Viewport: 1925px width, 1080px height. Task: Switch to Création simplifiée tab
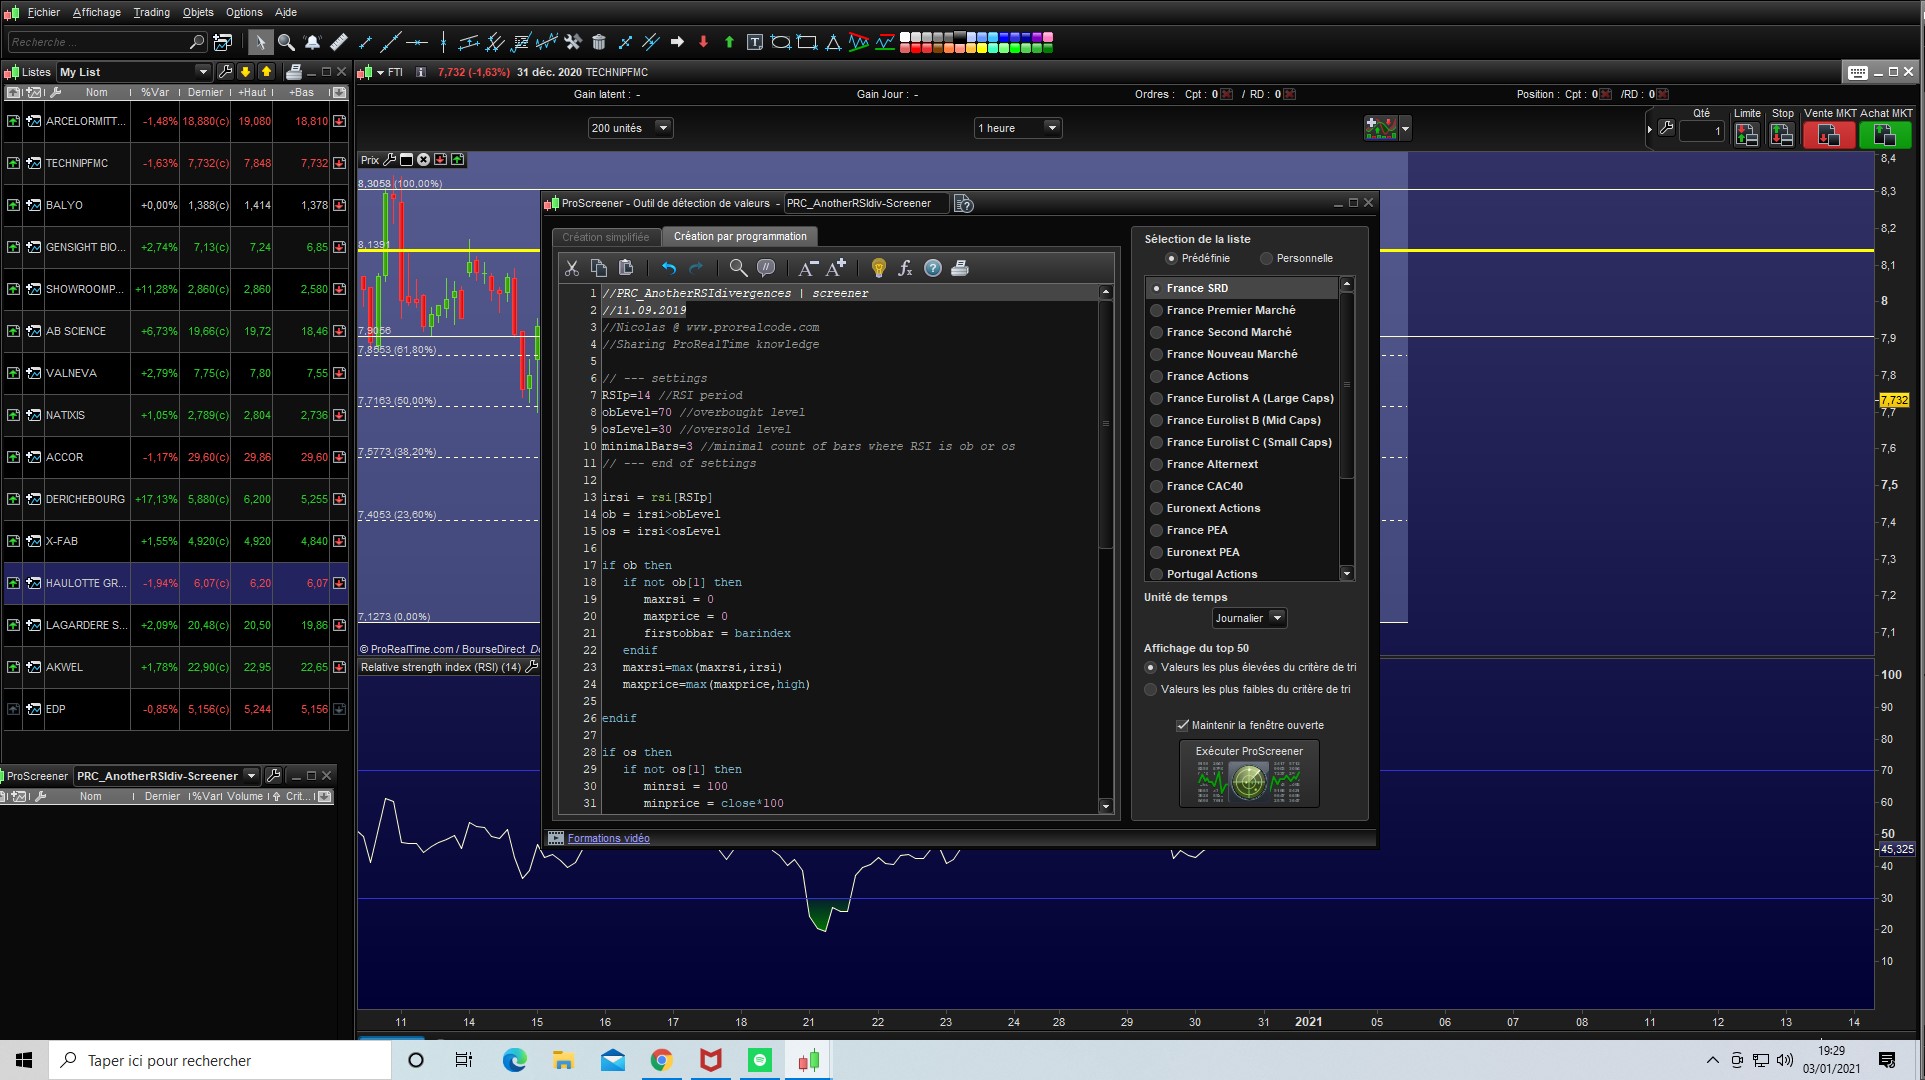pyautogui.click(x=605, y=237)
